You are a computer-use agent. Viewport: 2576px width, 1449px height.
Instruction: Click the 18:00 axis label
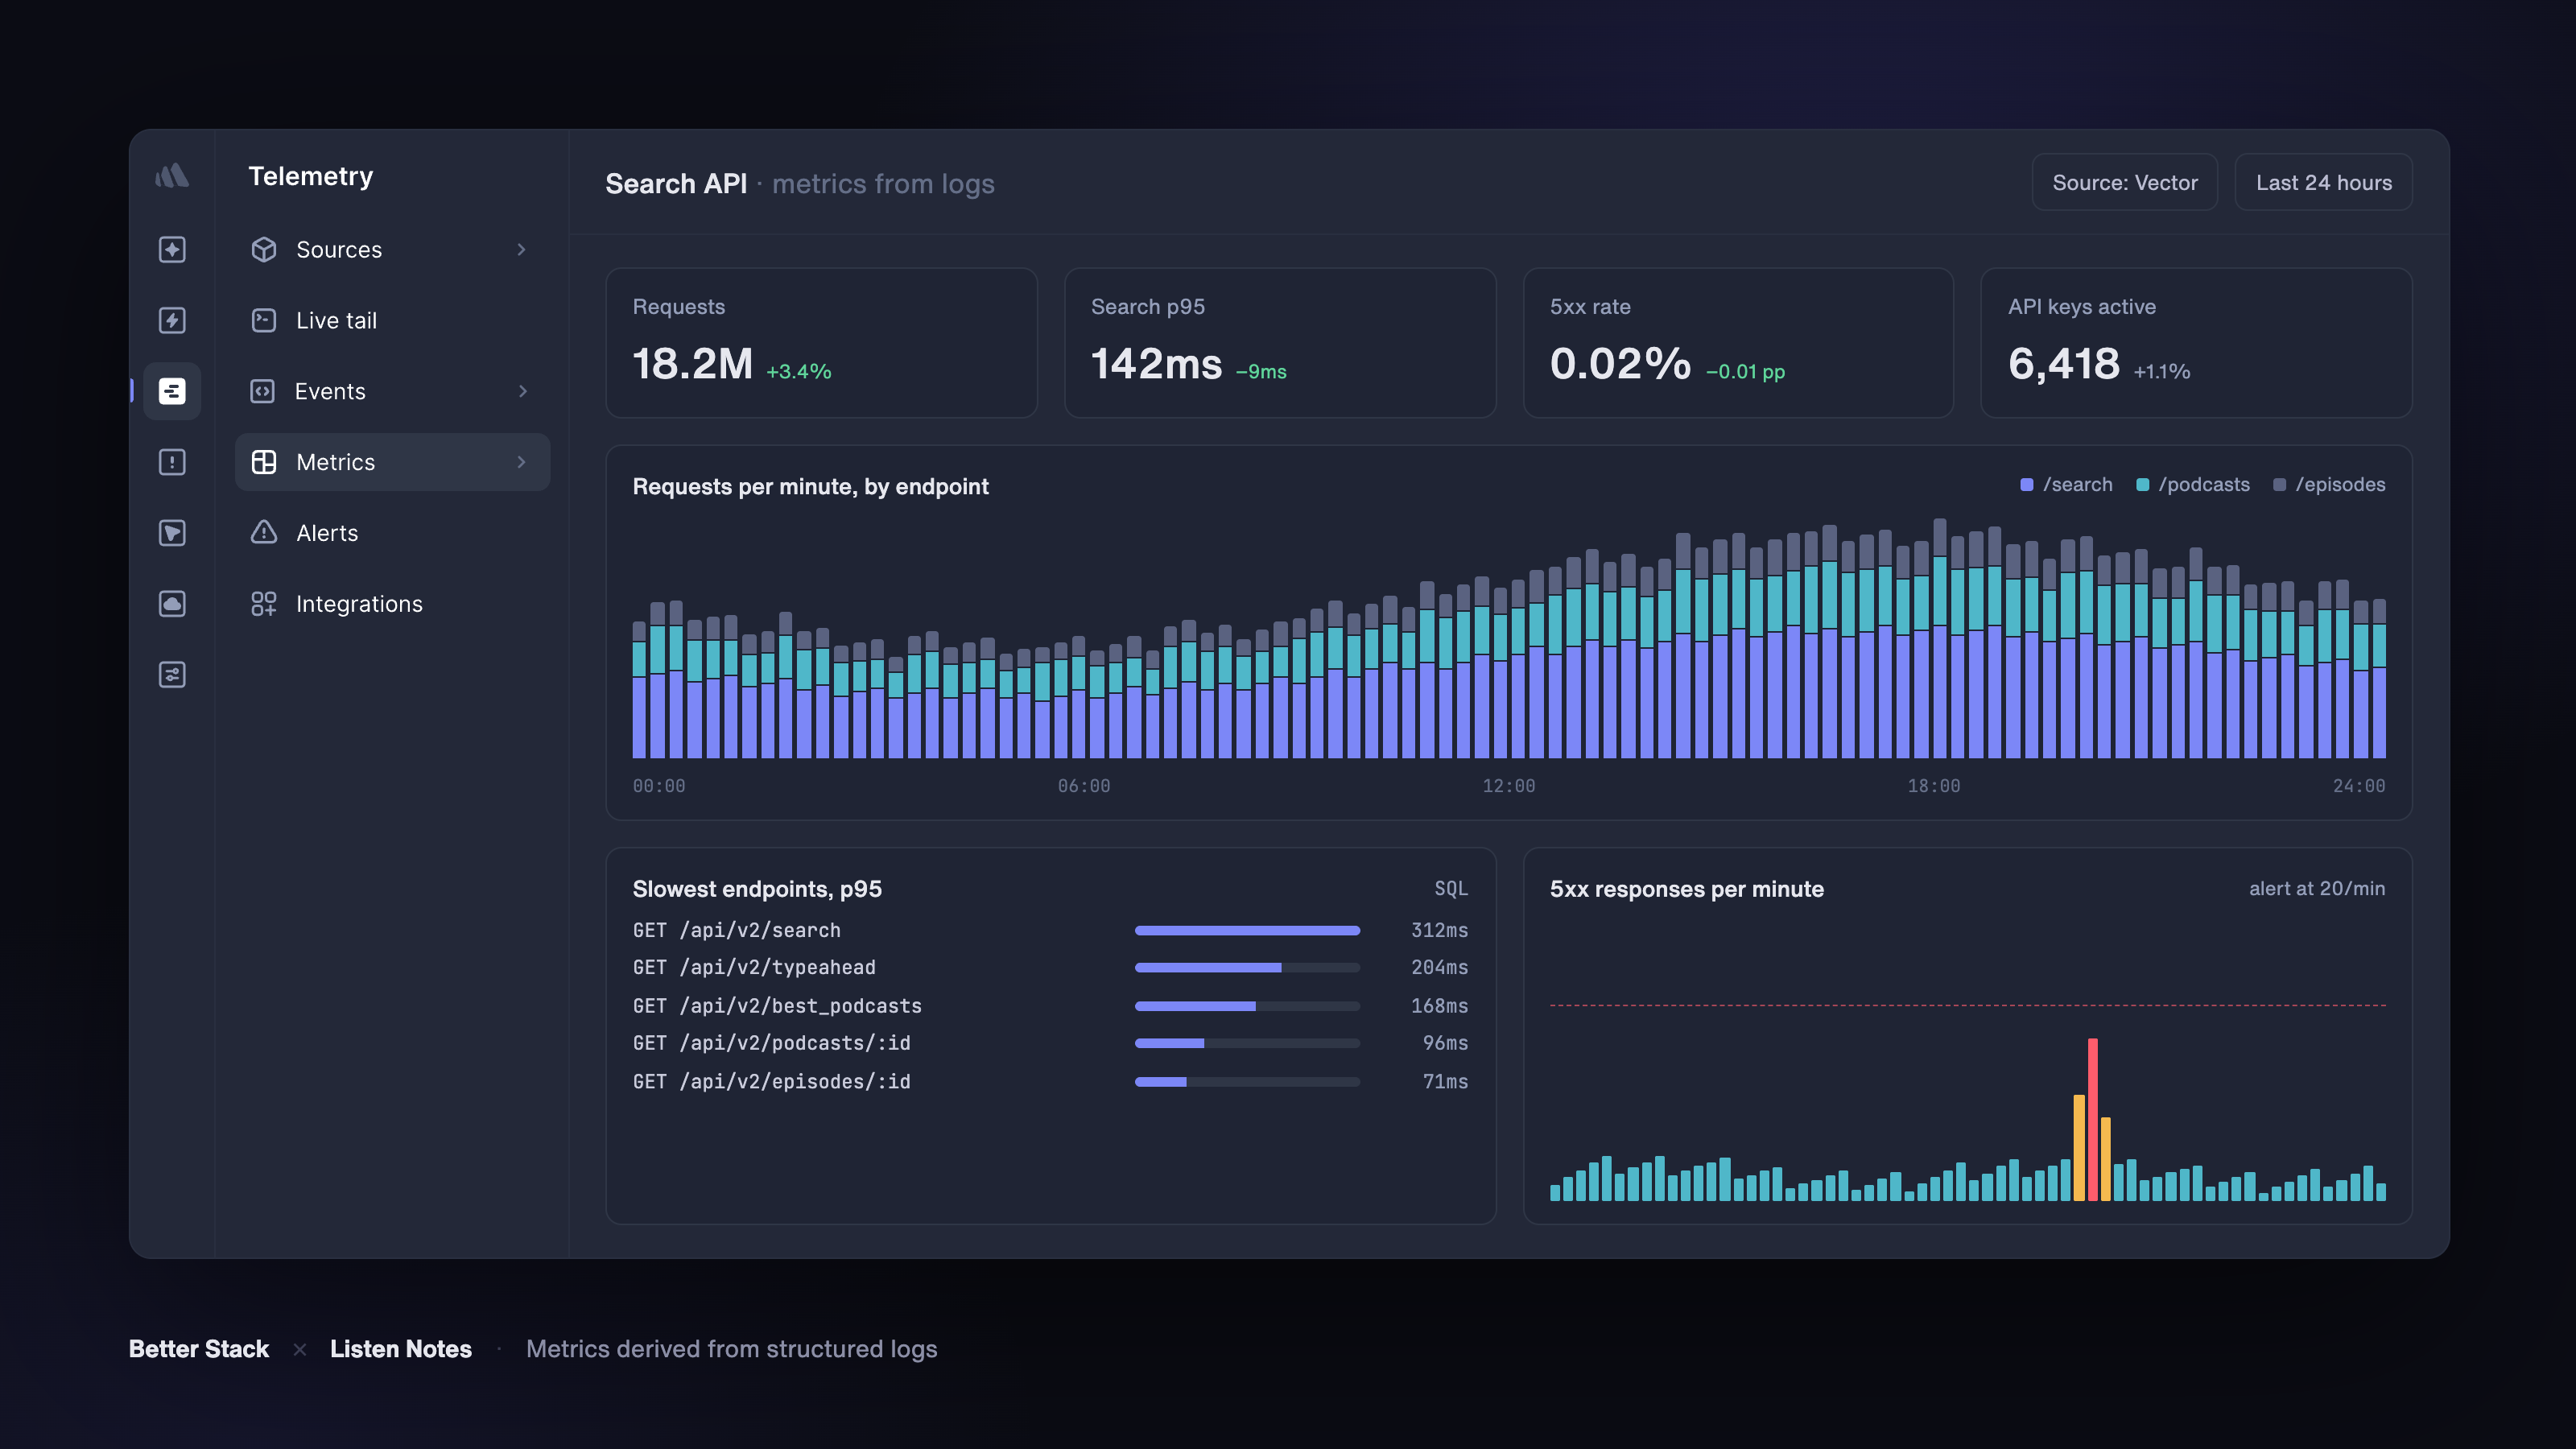click(1933, 787)
